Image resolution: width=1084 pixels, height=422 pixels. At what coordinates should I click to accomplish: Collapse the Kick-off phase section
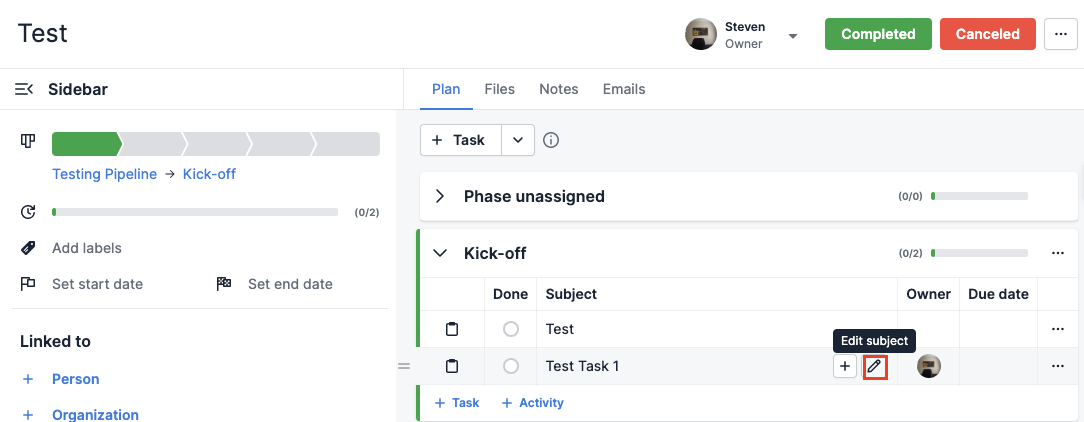pos(440,253)
